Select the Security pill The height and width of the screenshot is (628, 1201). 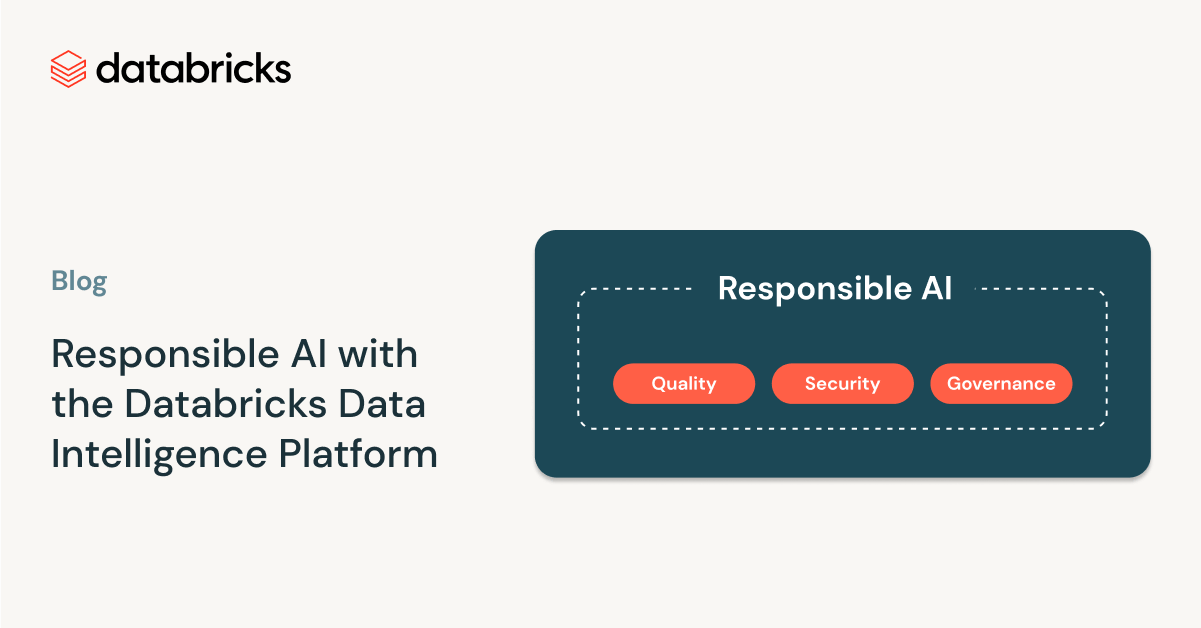pyautogui.click(x=842, y=383)
